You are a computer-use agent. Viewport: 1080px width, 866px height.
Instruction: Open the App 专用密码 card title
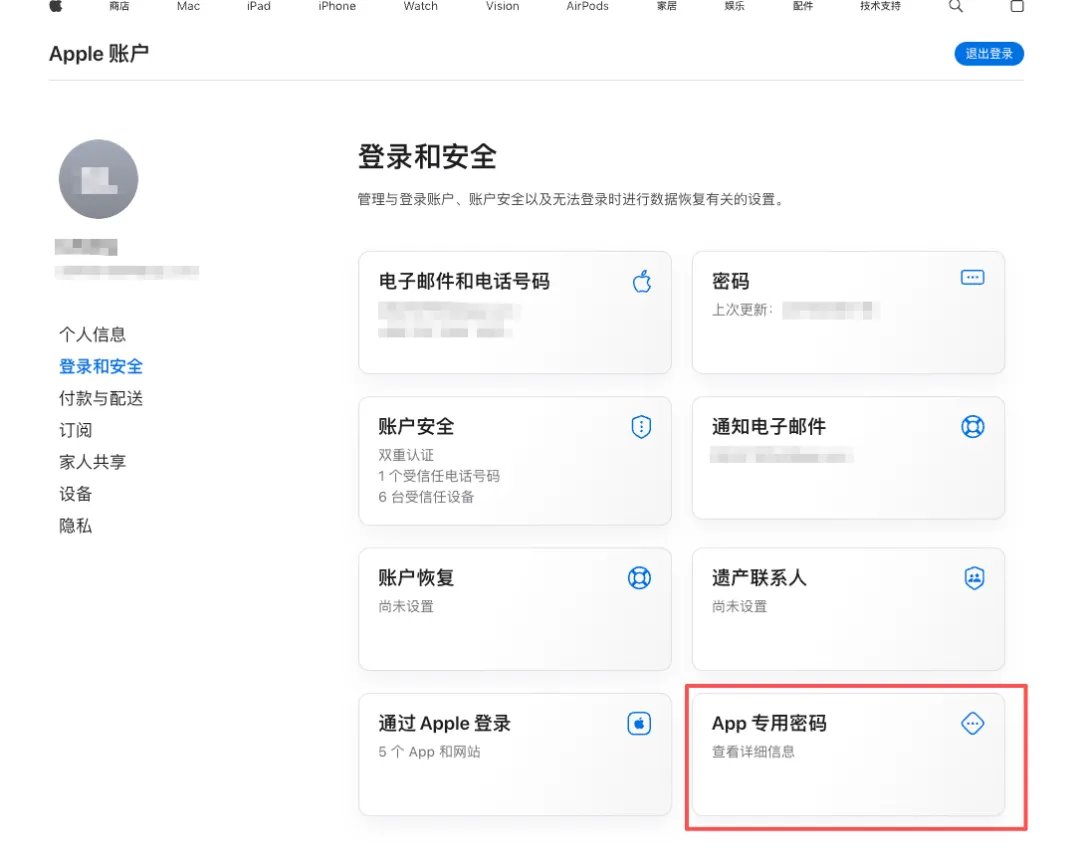click(769, 723)
